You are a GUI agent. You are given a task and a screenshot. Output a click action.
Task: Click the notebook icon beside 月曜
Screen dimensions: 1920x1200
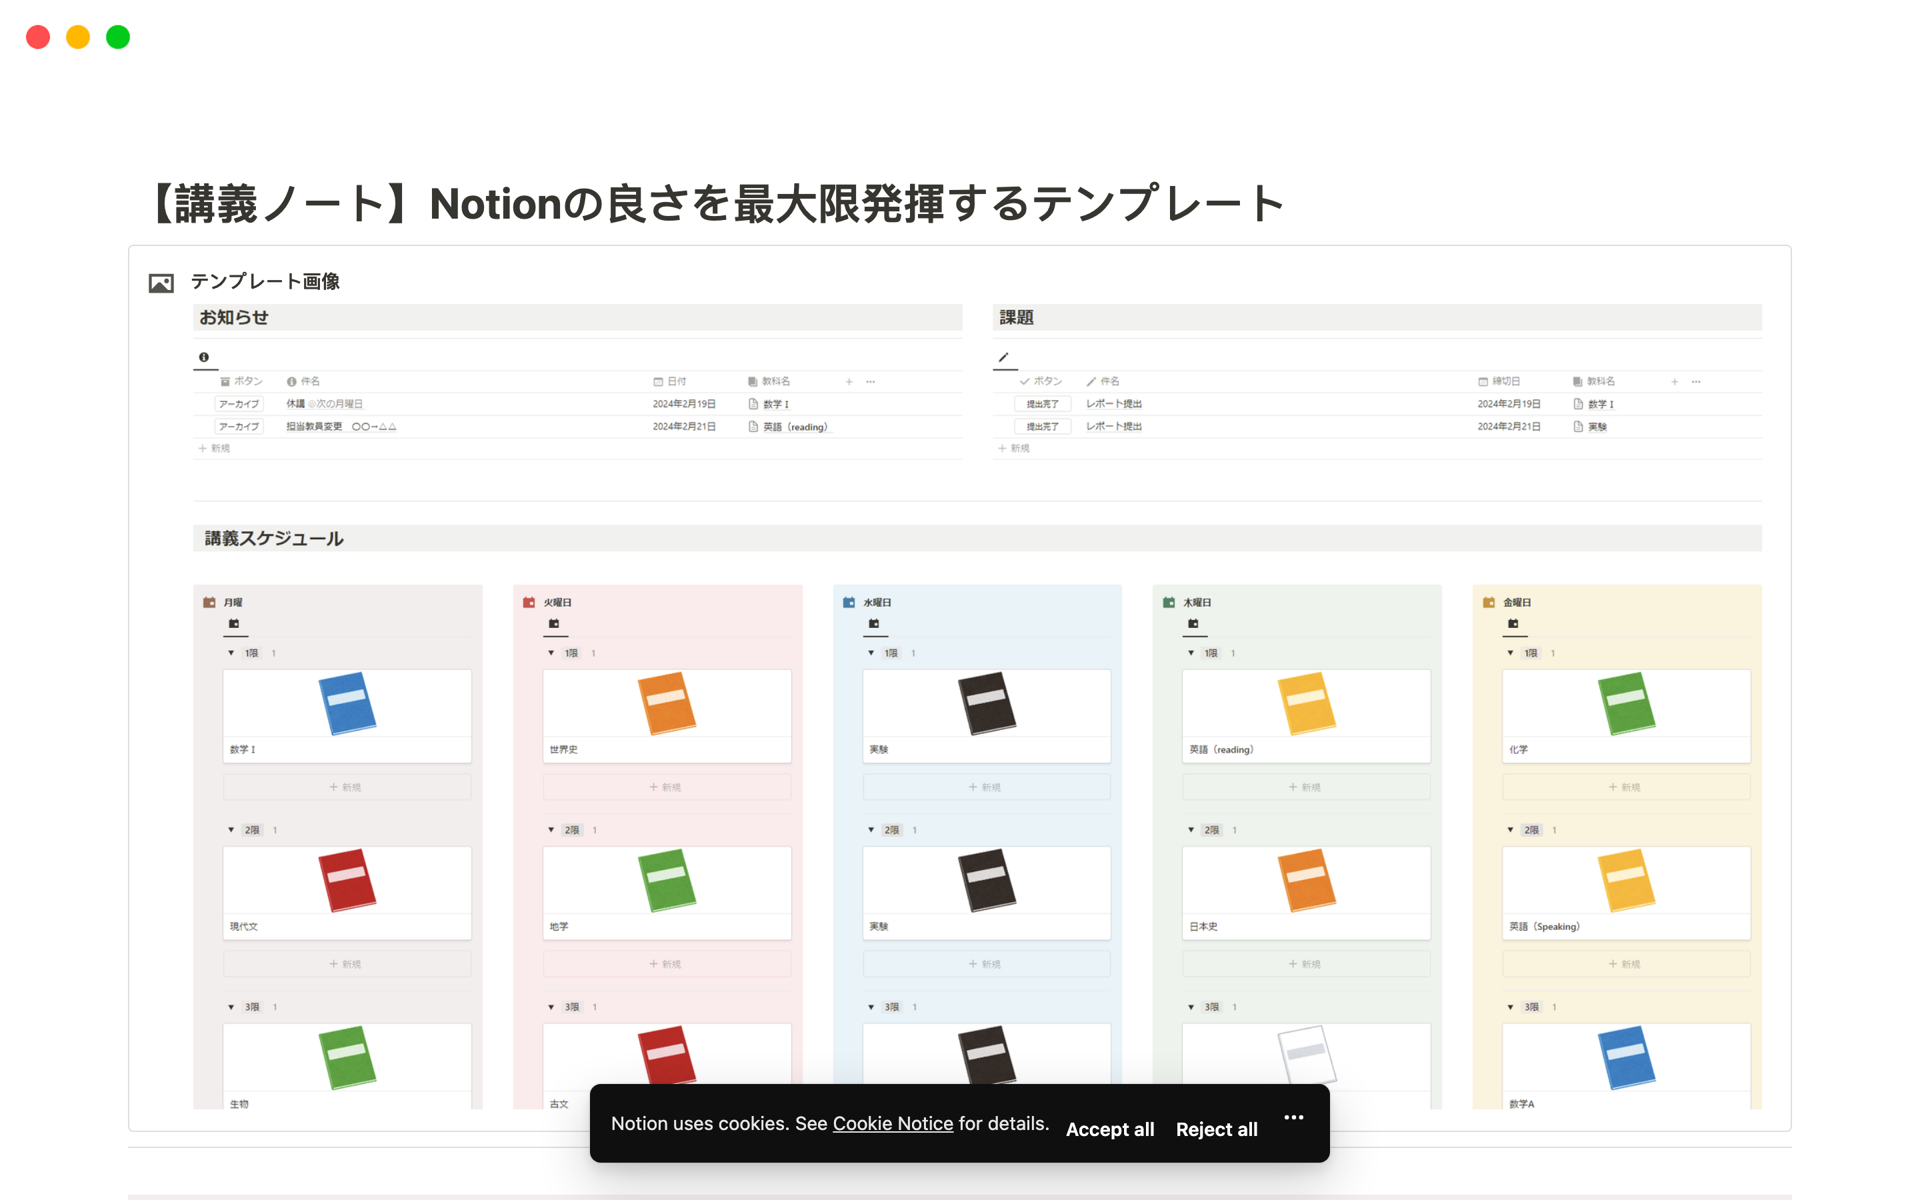coord(207,602)
